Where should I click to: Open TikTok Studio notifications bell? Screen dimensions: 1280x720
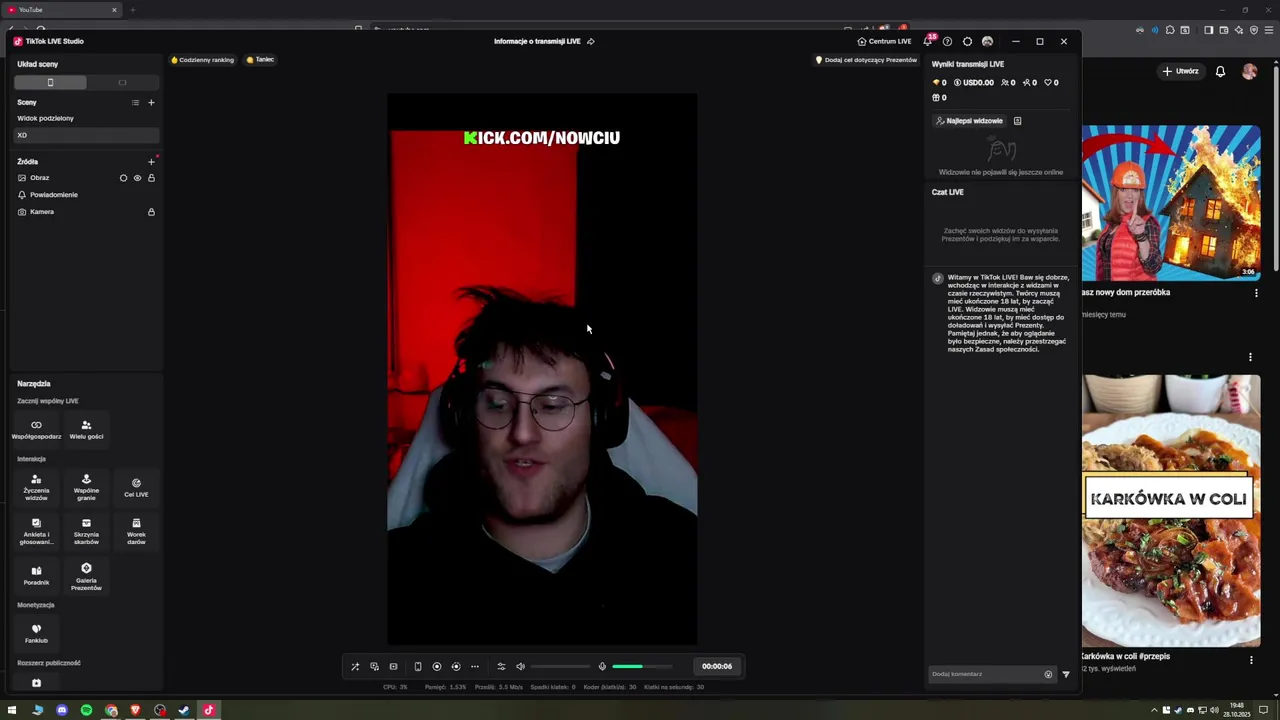tap(928, 41)
